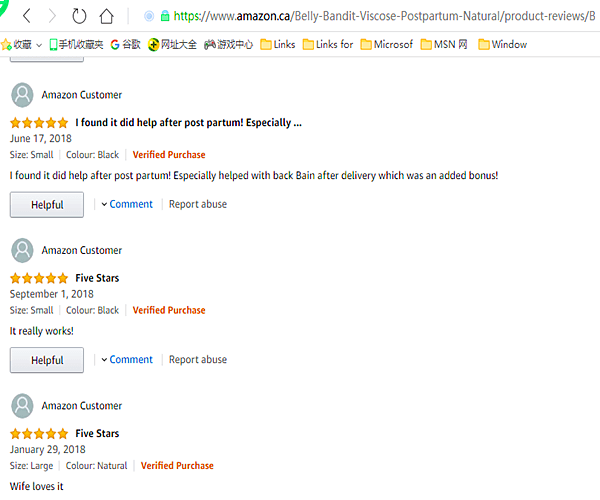The width and height of the screenshot is (600, 500).
Task: Open the Window bookmark folder
Action: pos(503,44)
